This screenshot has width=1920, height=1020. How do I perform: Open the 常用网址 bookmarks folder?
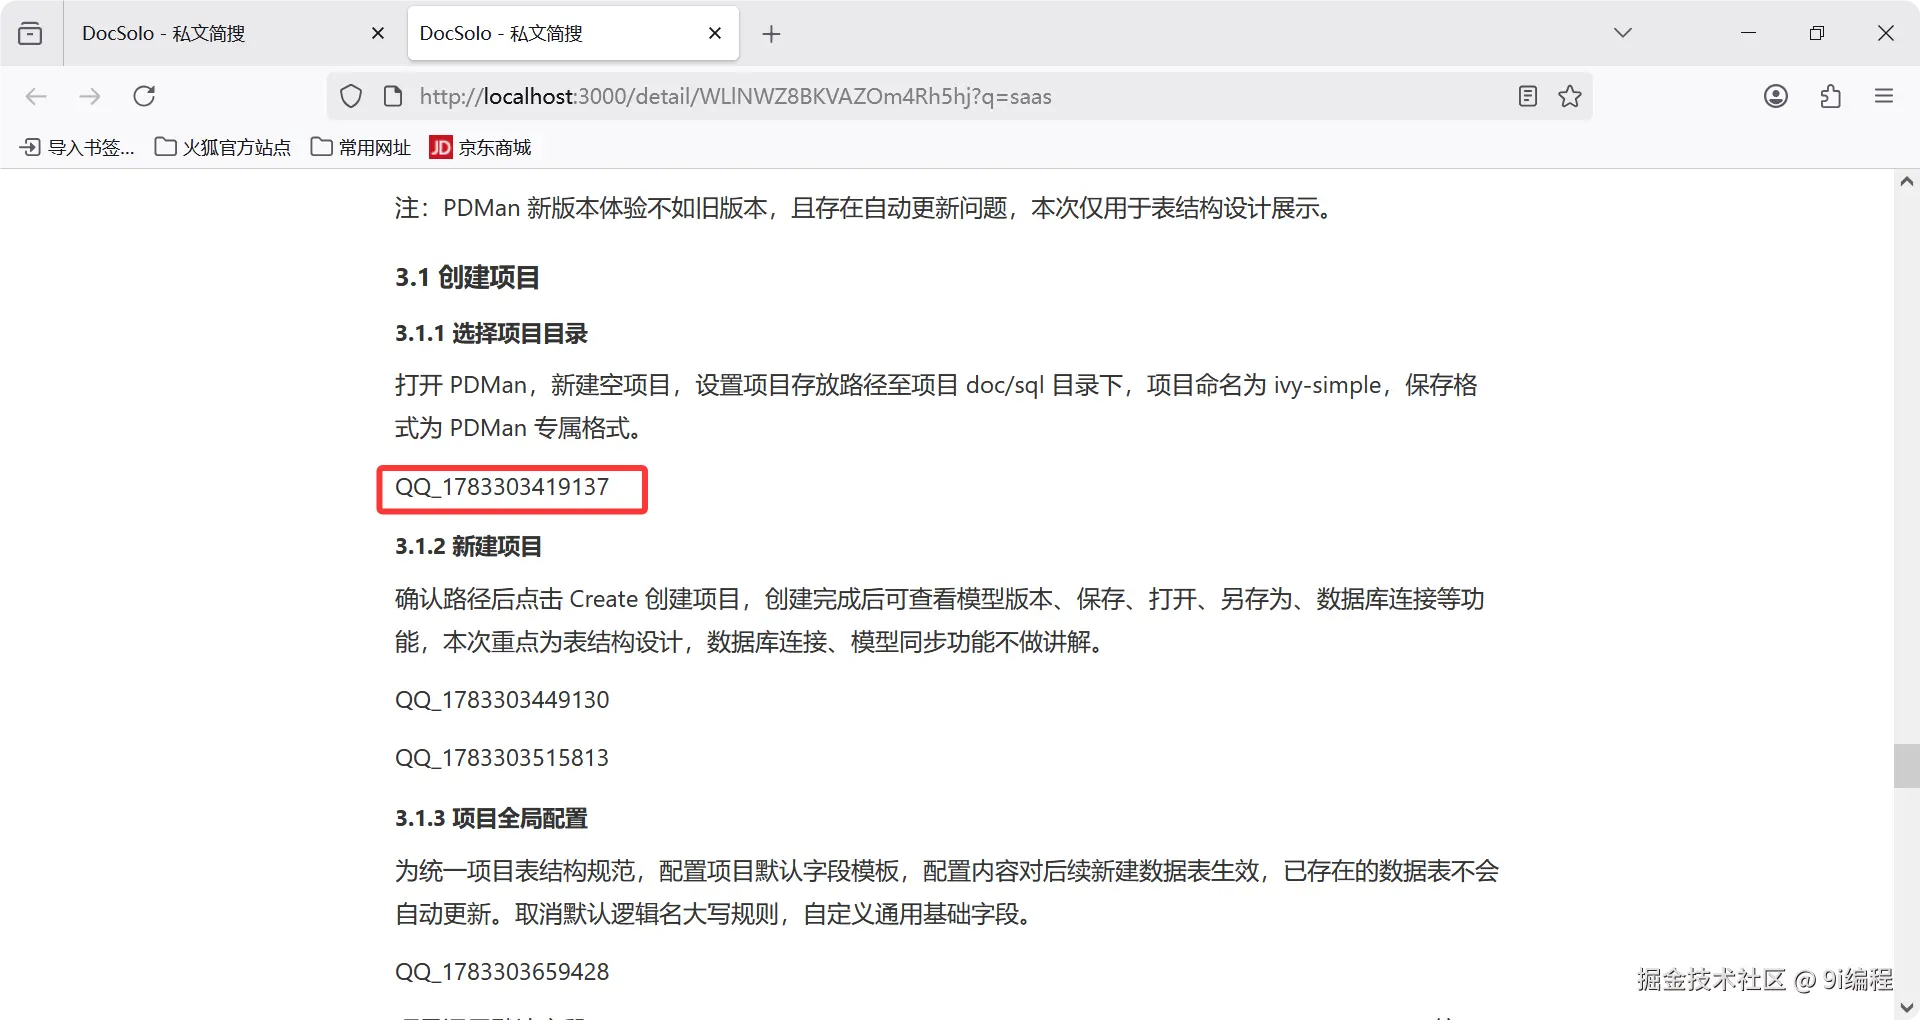361,147
